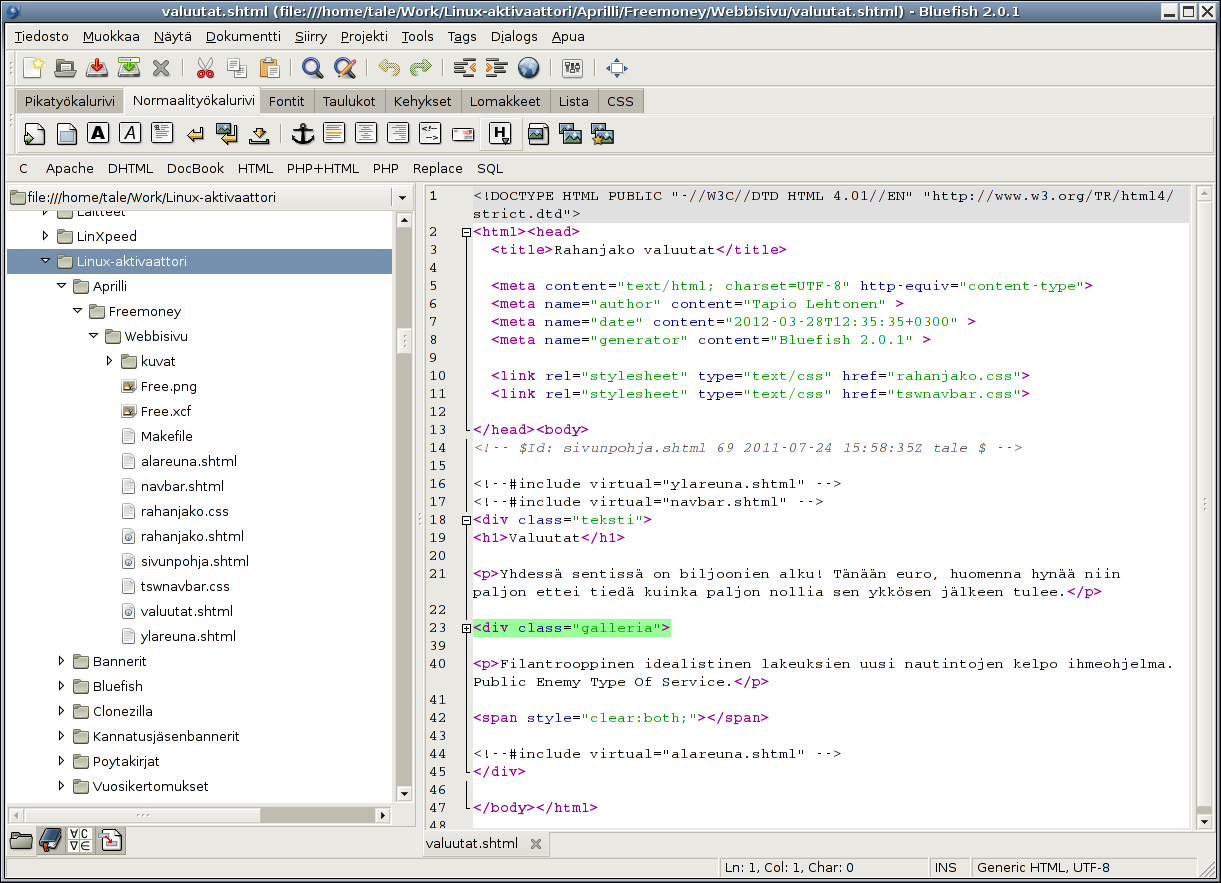Insert a line break with the return arrow icon
The width and height of the screenshot is (1221, 883).
pyautogui.click(x=194, y=133)
